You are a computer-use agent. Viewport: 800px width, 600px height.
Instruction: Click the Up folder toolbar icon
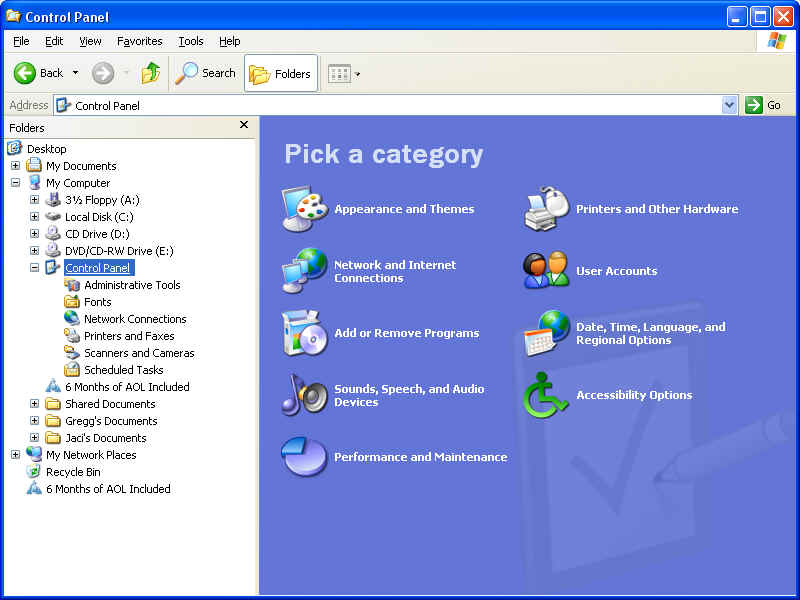150,73
